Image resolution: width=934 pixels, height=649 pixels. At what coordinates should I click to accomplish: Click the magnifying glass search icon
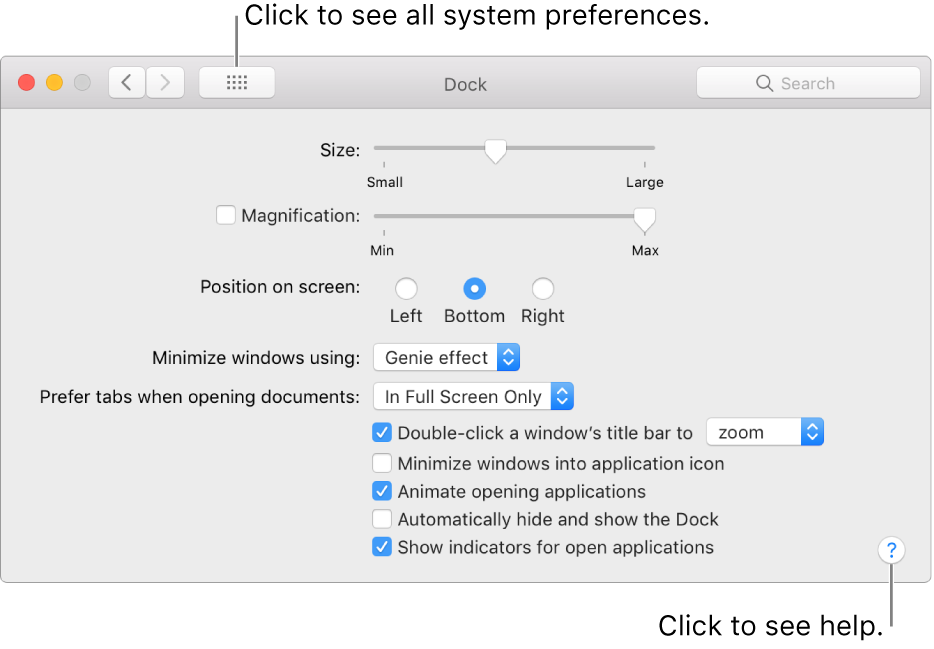coord(764,83)
